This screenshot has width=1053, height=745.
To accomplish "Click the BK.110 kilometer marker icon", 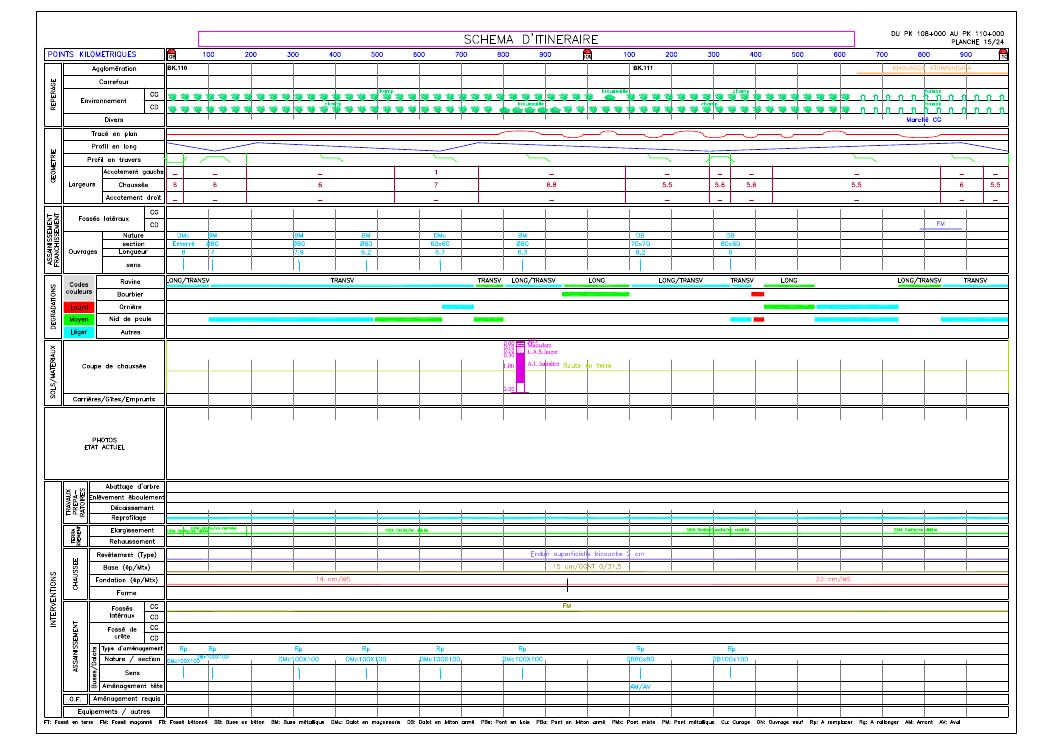I will click(170, 55).
